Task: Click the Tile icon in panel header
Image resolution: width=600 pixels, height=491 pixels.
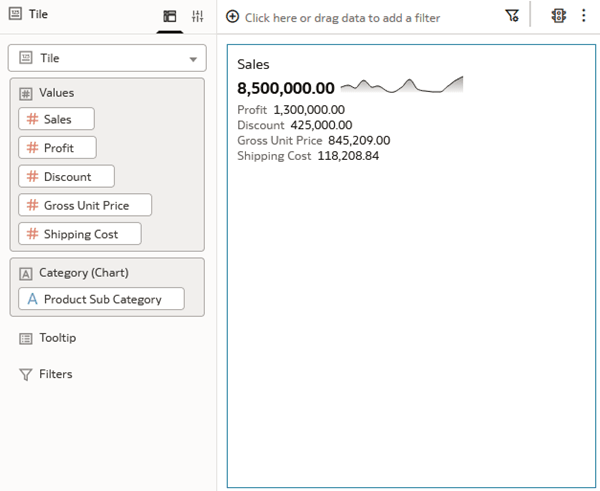Action: tap(15, 14)
